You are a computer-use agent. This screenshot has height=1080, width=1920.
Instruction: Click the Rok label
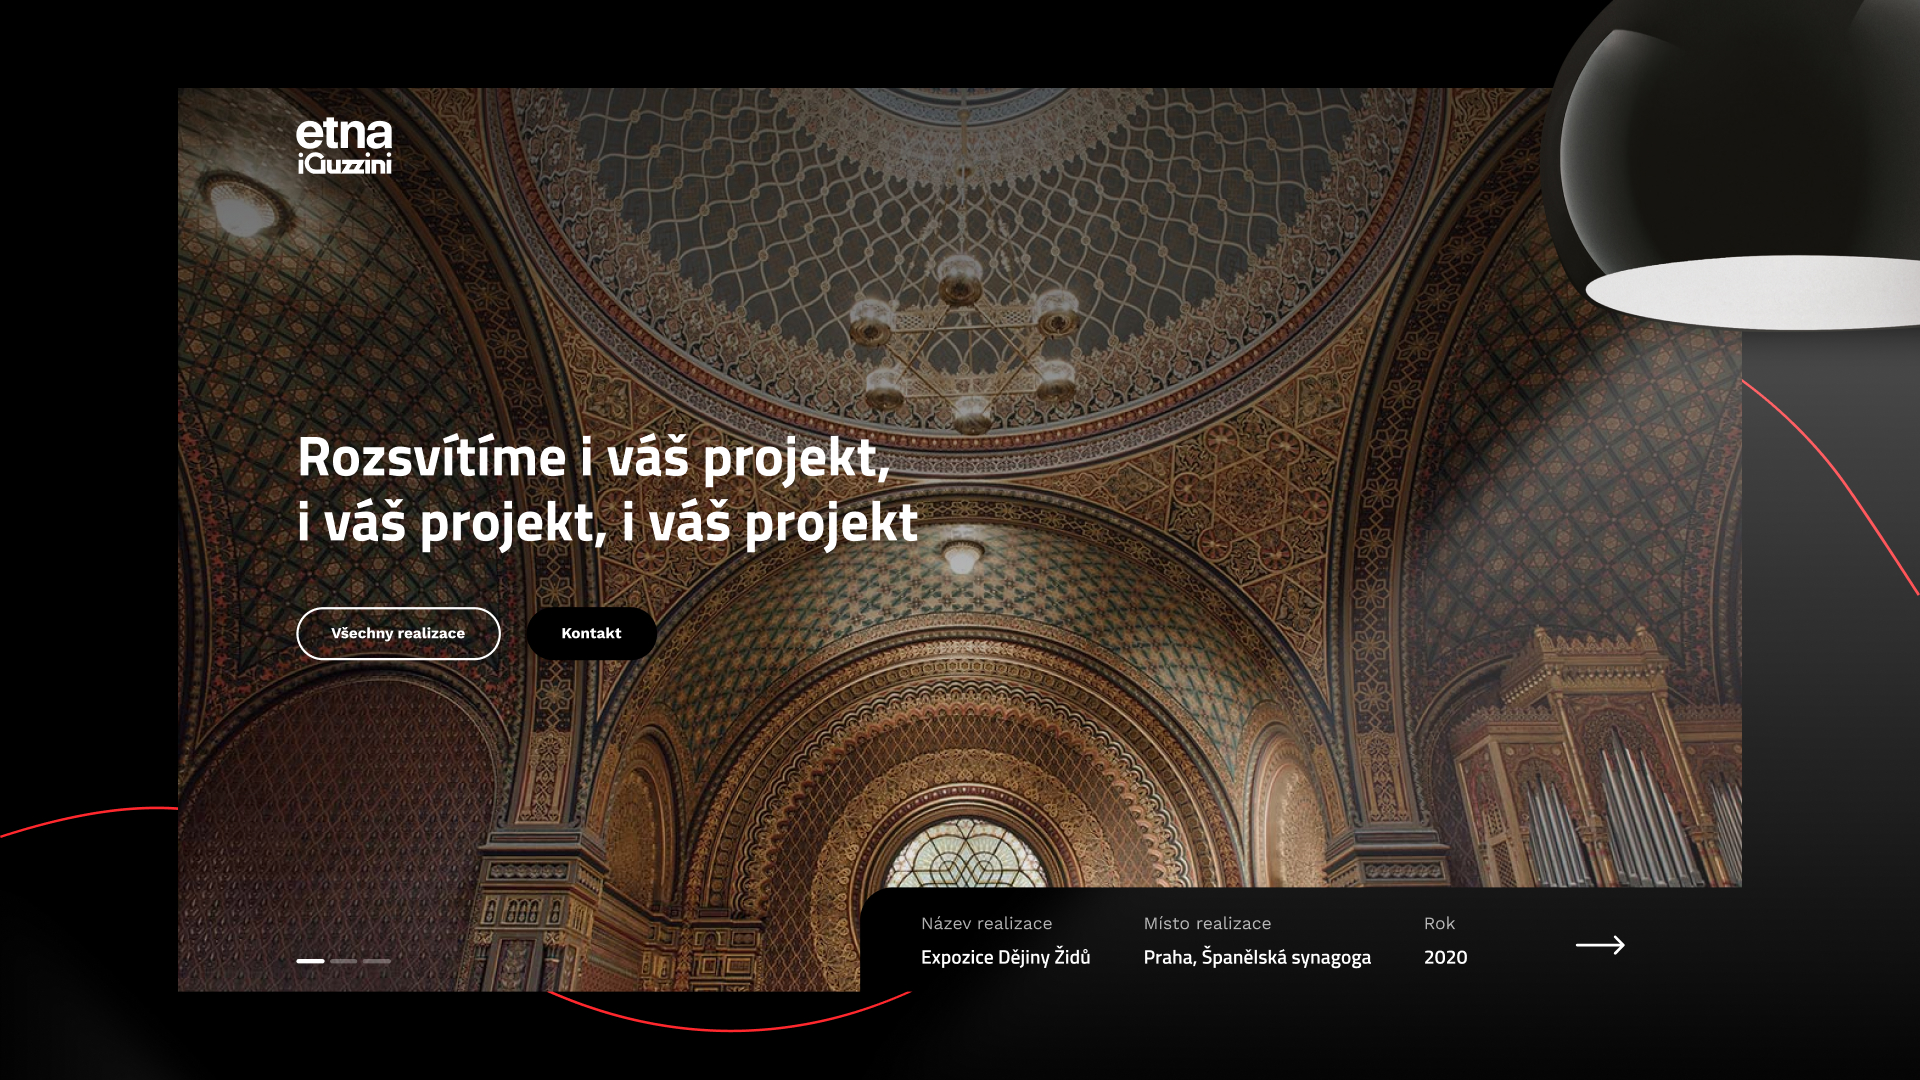click(x=1439, y=923)
